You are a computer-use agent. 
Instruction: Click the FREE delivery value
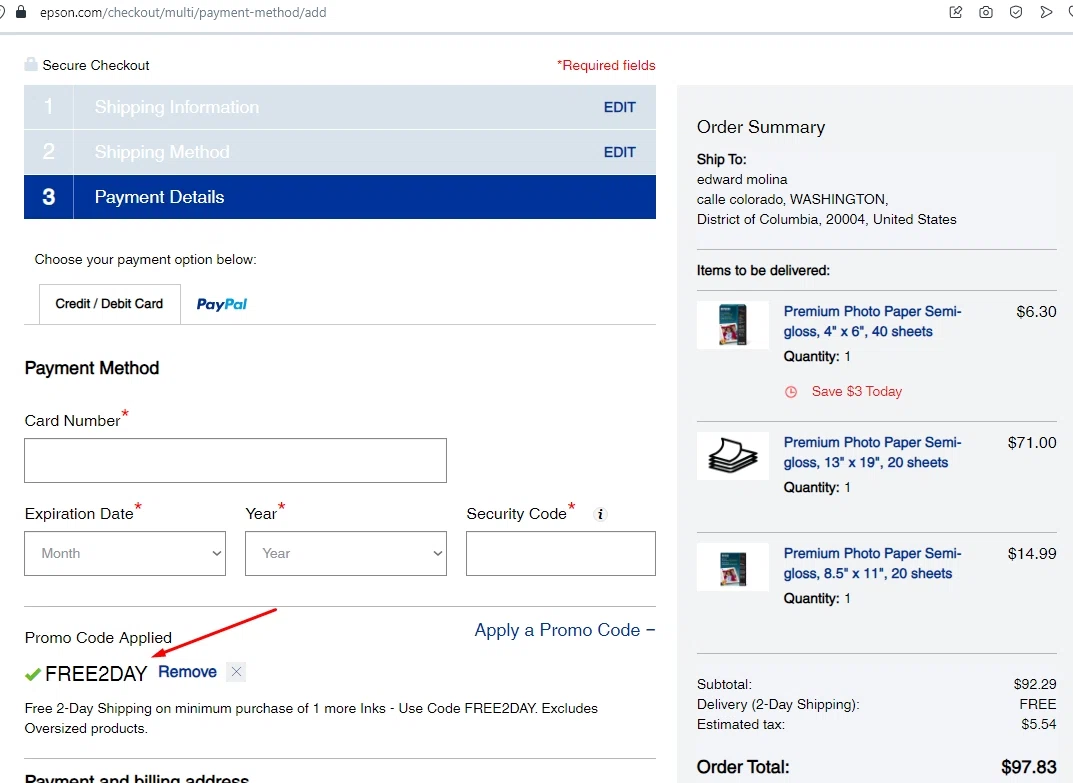coord(1037,704)
